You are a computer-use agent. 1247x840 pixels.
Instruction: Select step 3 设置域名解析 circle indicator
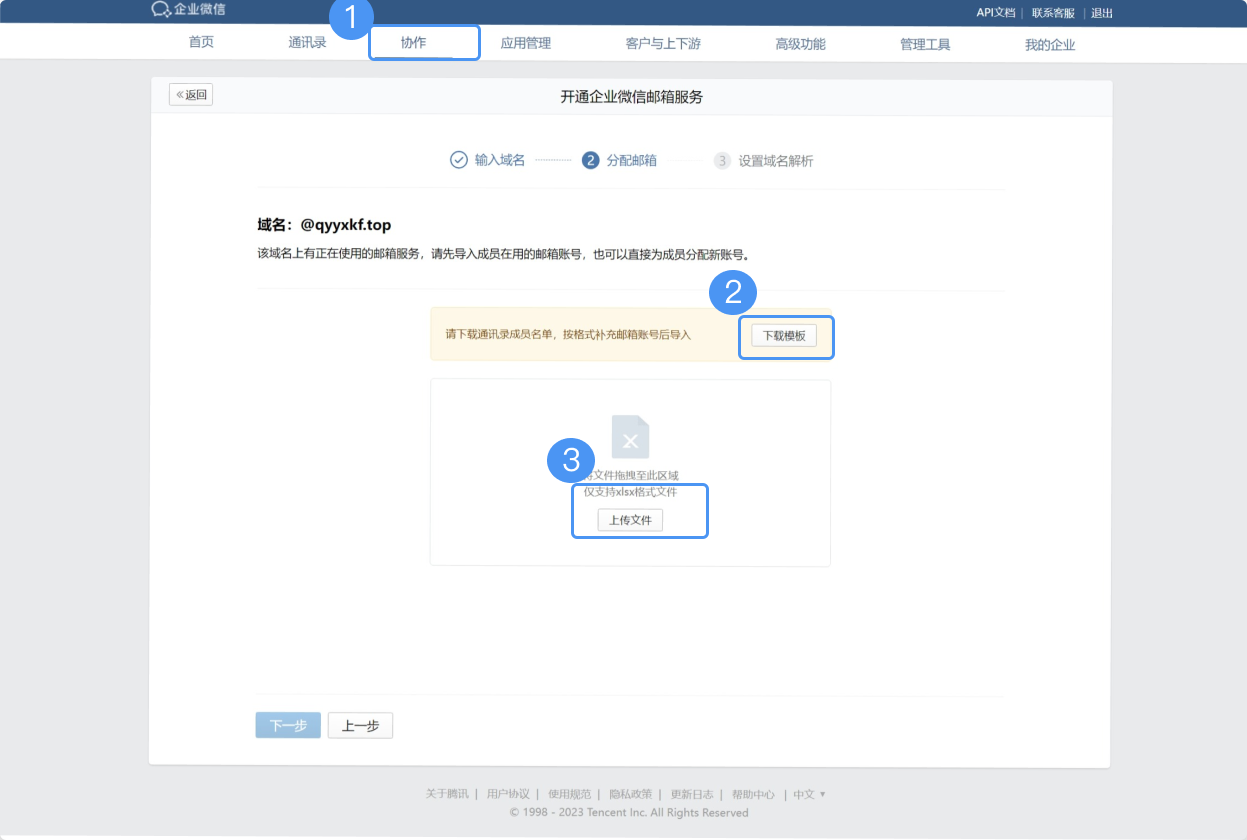tap(722, 160)
